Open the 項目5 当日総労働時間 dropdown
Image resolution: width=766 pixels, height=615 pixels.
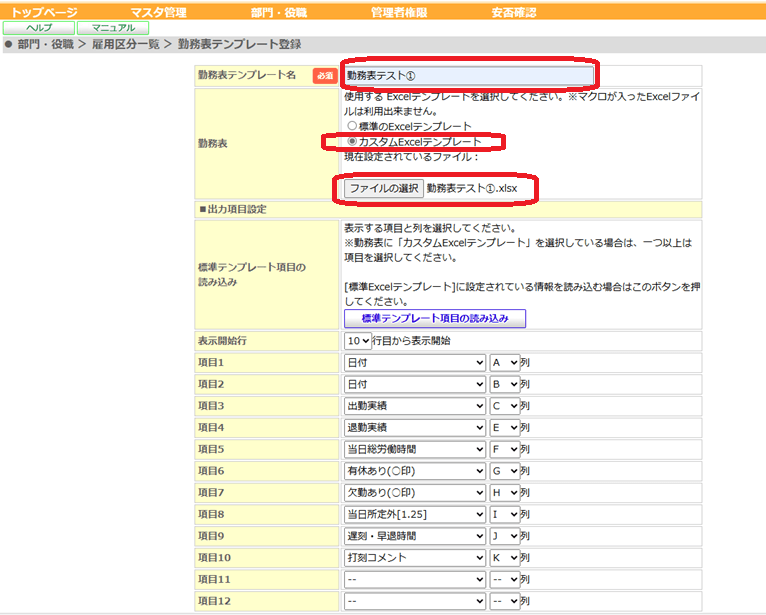415,449
